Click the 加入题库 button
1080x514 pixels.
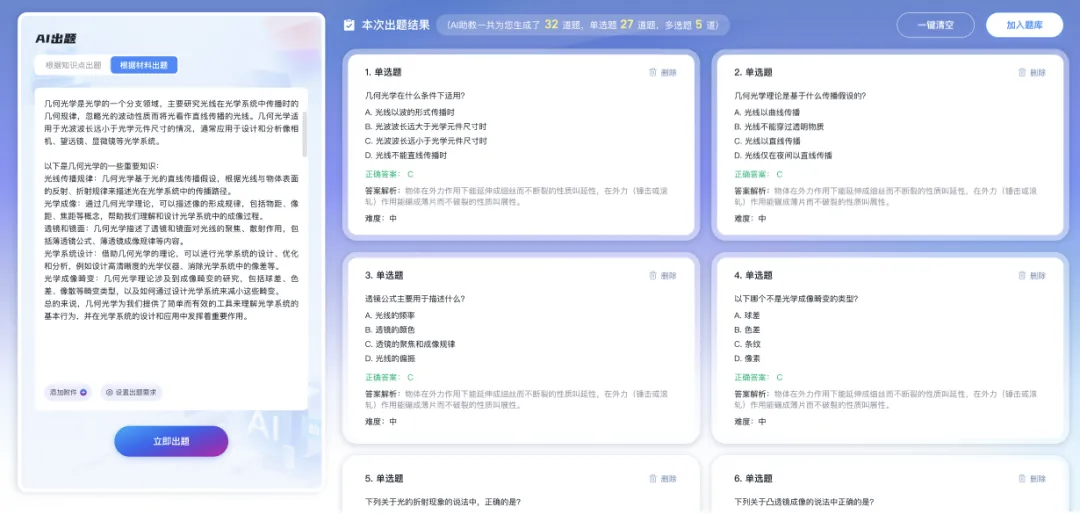(1024, 25)
